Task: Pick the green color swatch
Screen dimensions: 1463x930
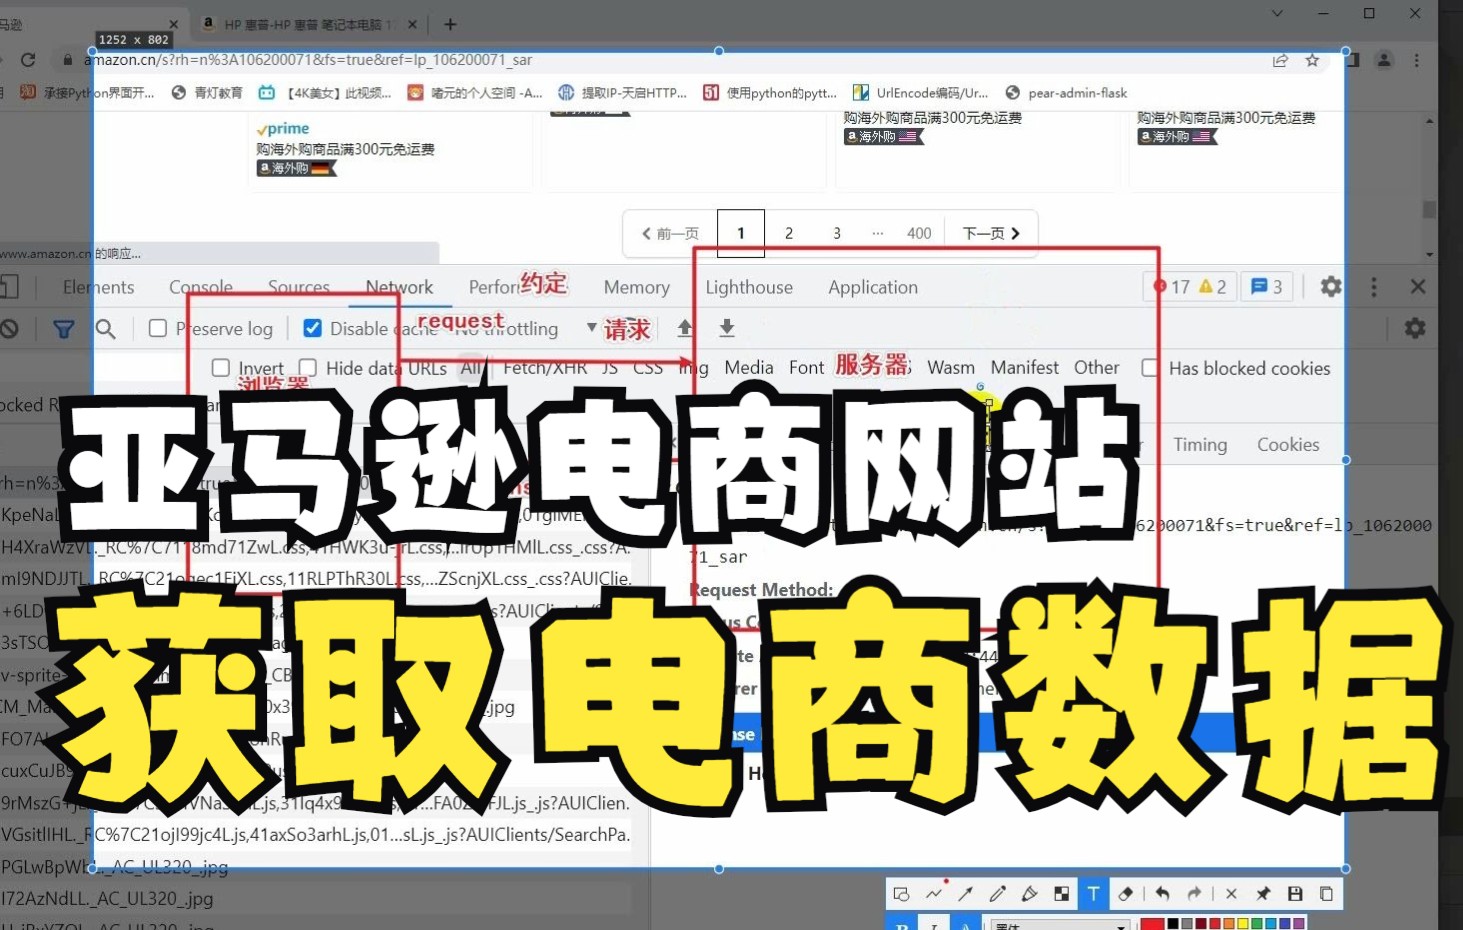Action: [x=1258, y=924]
